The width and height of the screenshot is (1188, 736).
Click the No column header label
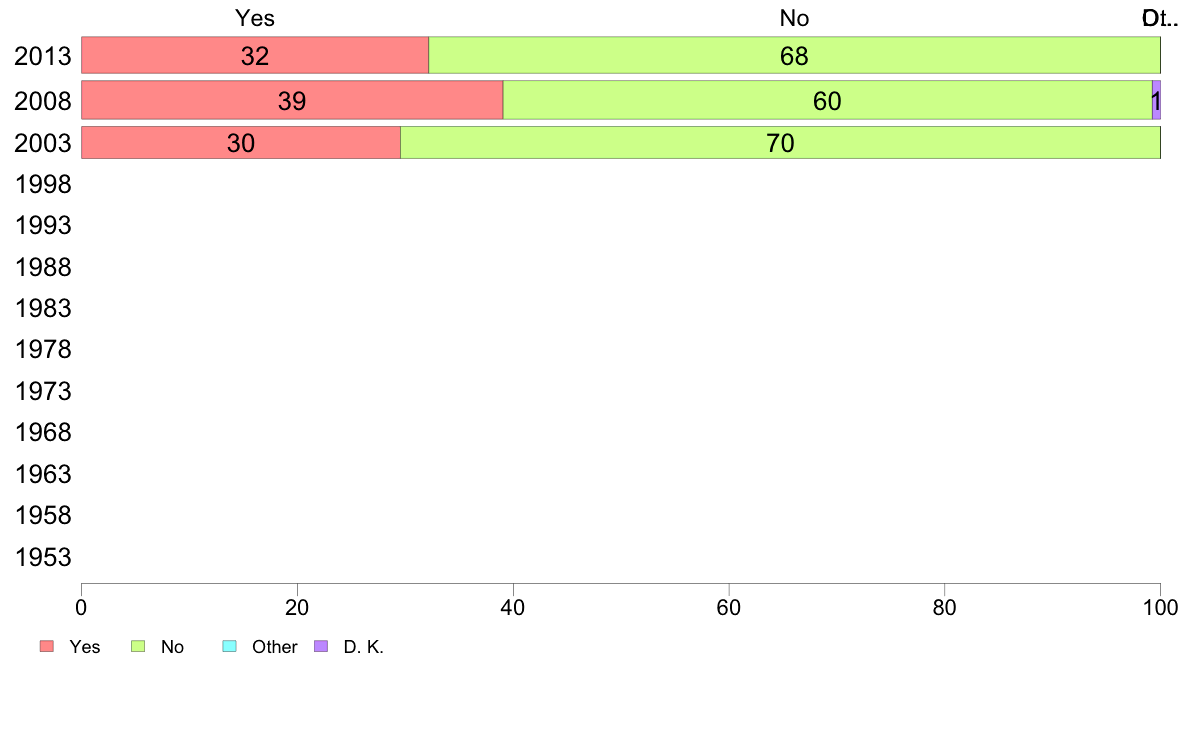794,18
